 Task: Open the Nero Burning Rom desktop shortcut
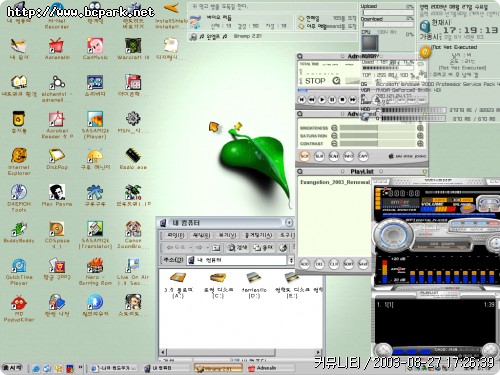(x=95, y=272)
